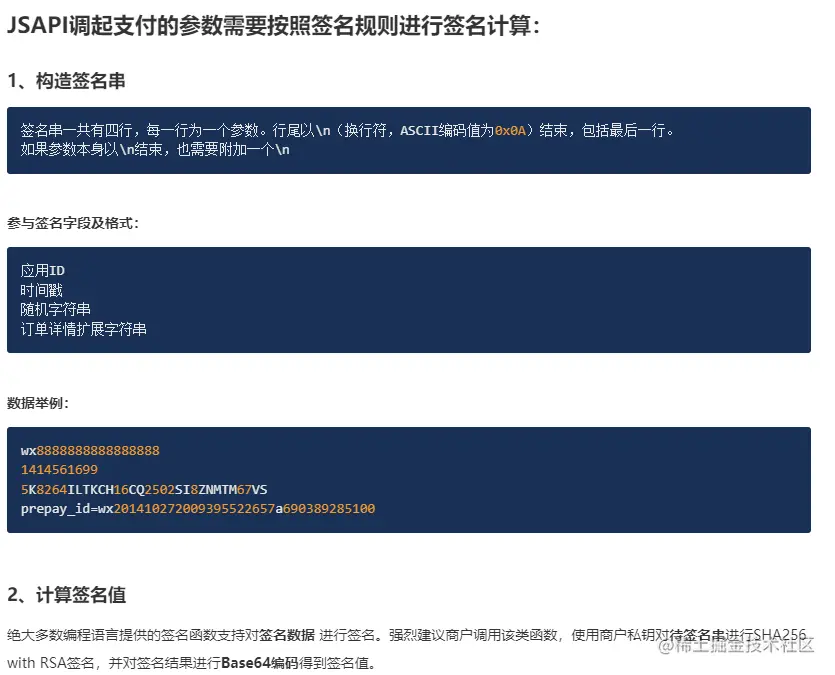Click the orange 0x0A value

coord(510,130)
